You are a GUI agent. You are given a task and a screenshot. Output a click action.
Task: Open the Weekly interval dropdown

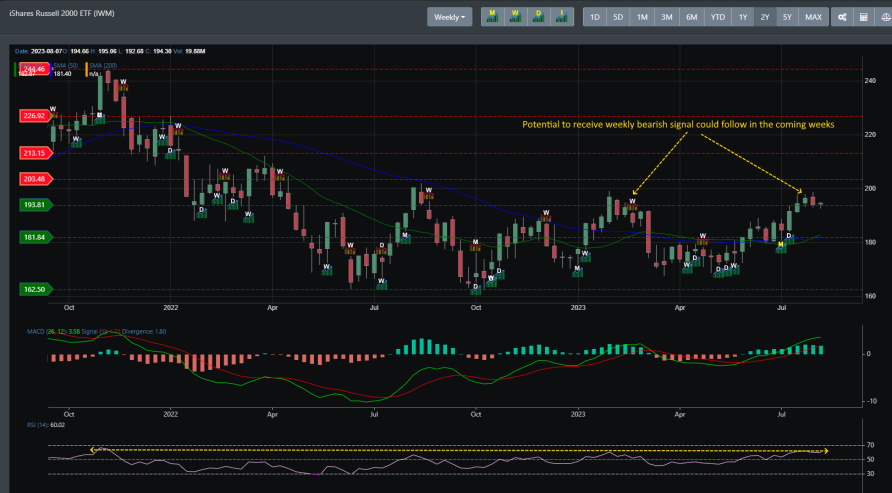(449, 17)
